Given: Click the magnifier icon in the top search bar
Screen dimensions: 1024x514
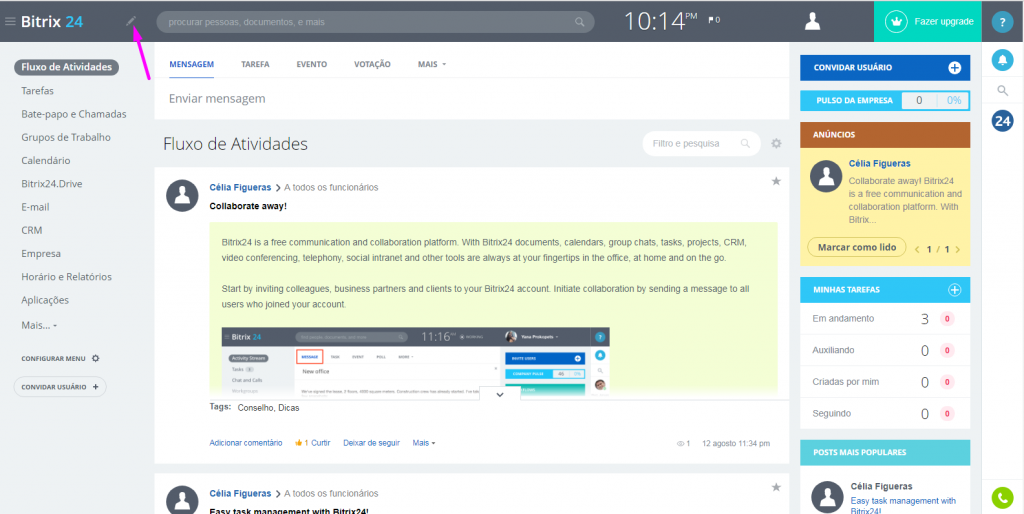Looking at the screenshot, I should click(579, 22).
